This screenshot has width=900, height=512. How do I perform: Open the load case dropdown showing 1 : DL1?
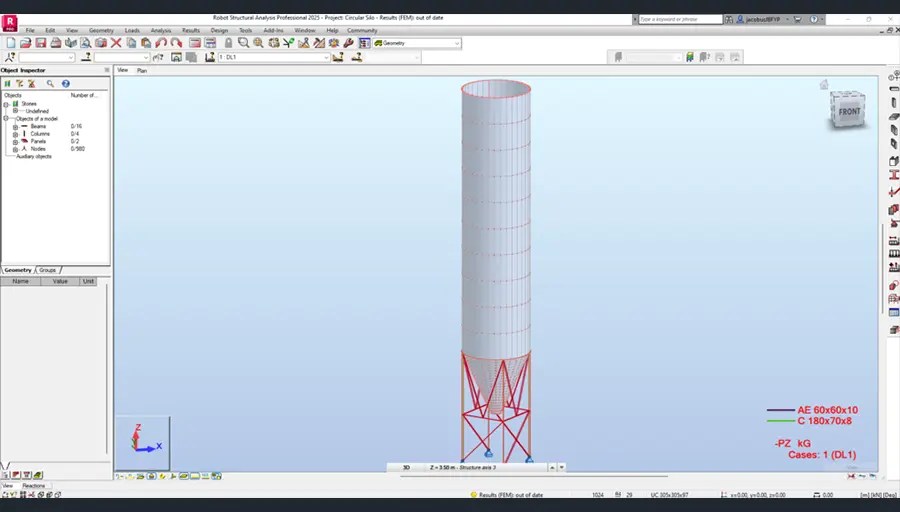(x=325, y=57)
